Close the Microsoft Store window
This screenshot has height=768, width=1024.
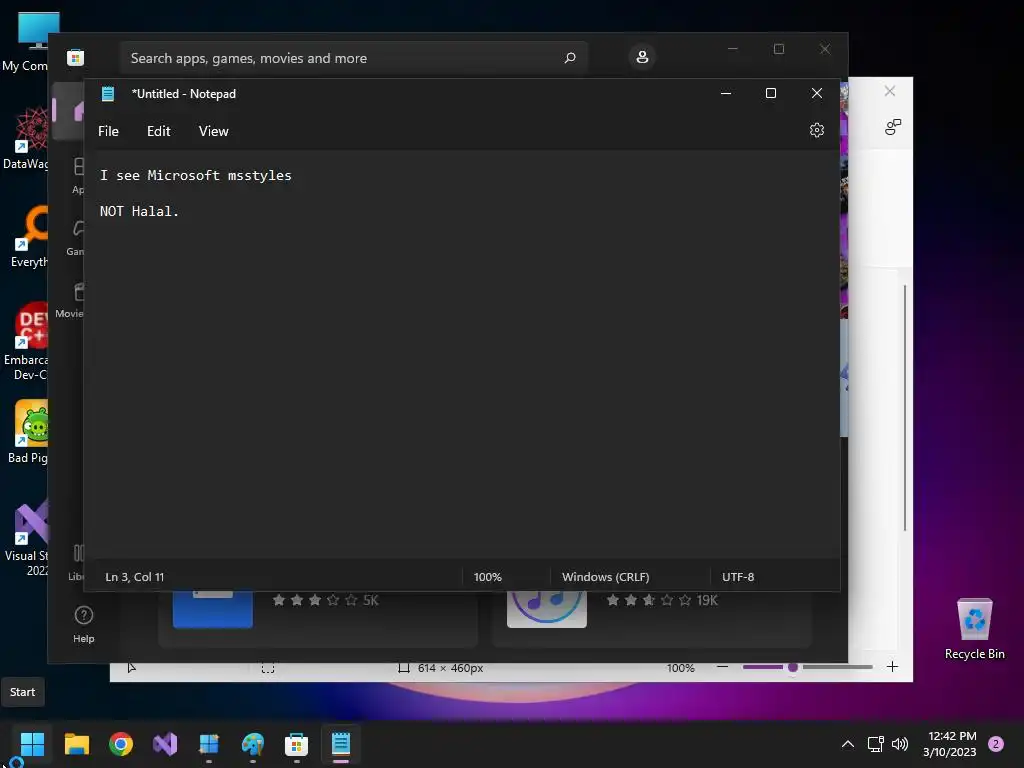[825, 49]
